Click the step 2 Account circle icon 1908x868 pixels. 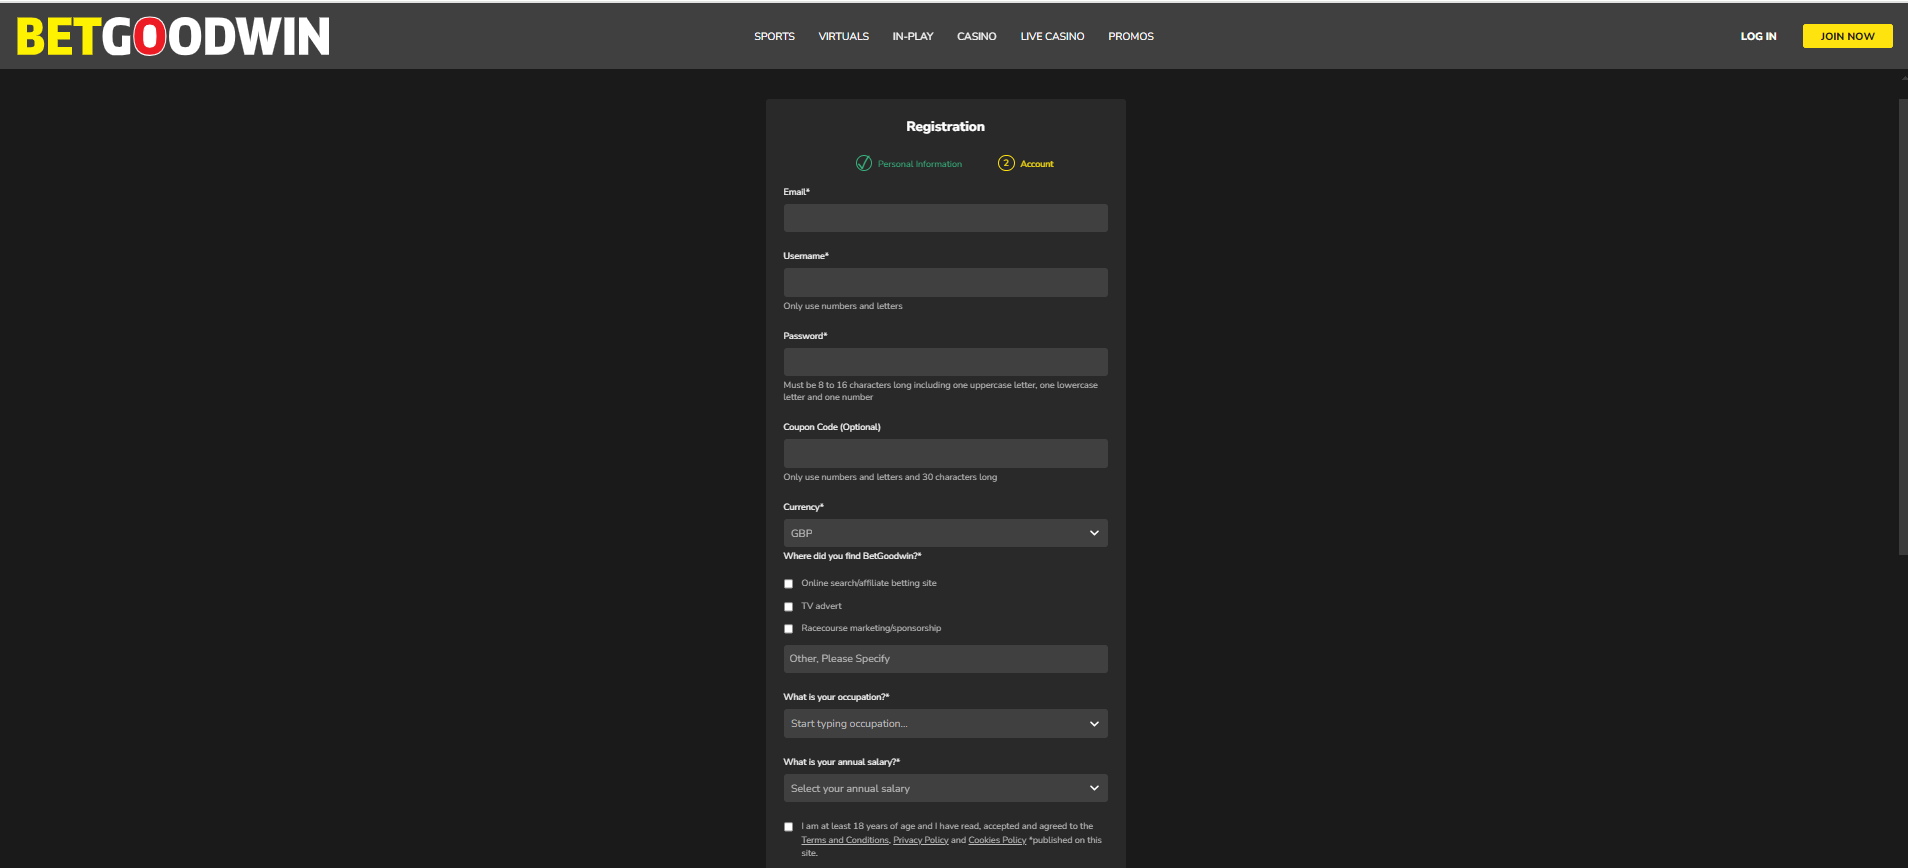(x=1006, y=163)
